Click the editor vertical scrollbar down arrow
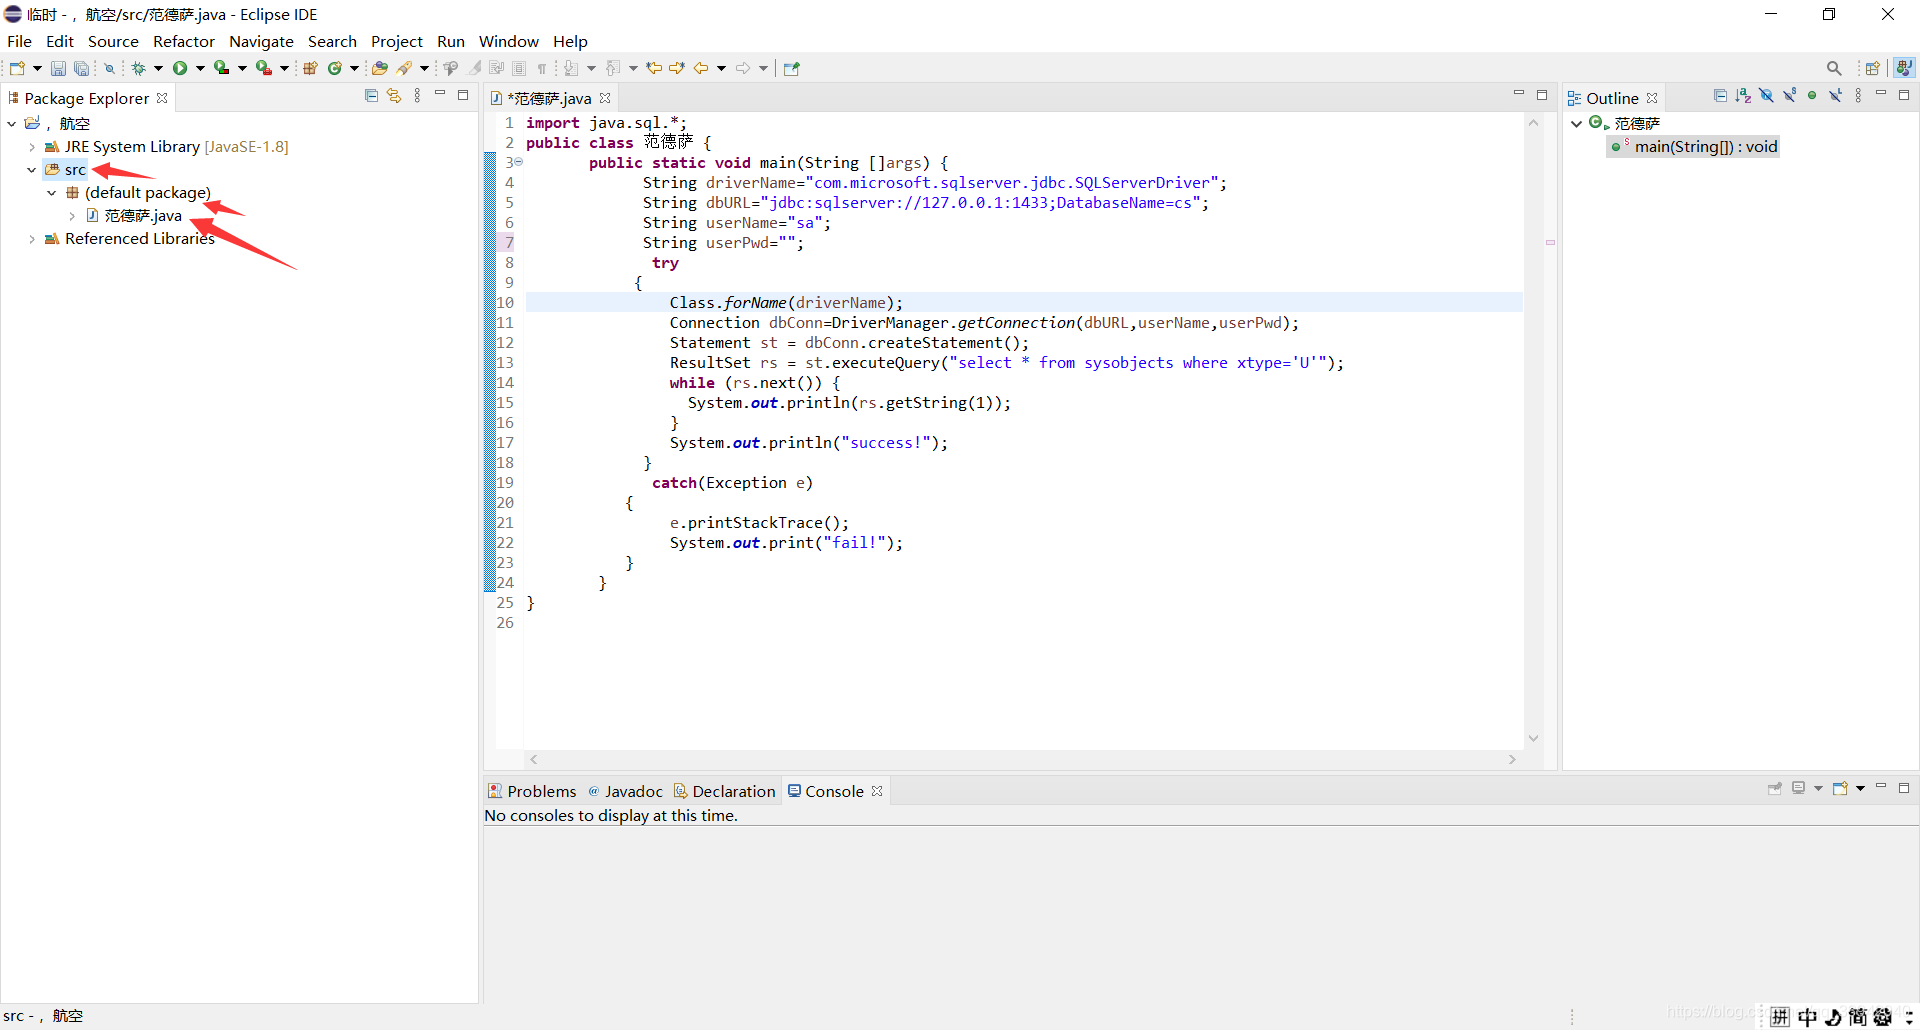 [1533, 738]
